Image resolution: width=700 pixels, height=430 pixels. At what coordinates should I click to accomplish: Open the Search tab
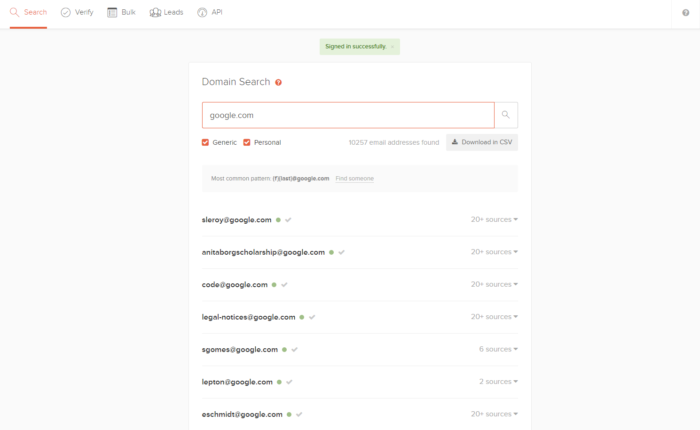(28, 13)
